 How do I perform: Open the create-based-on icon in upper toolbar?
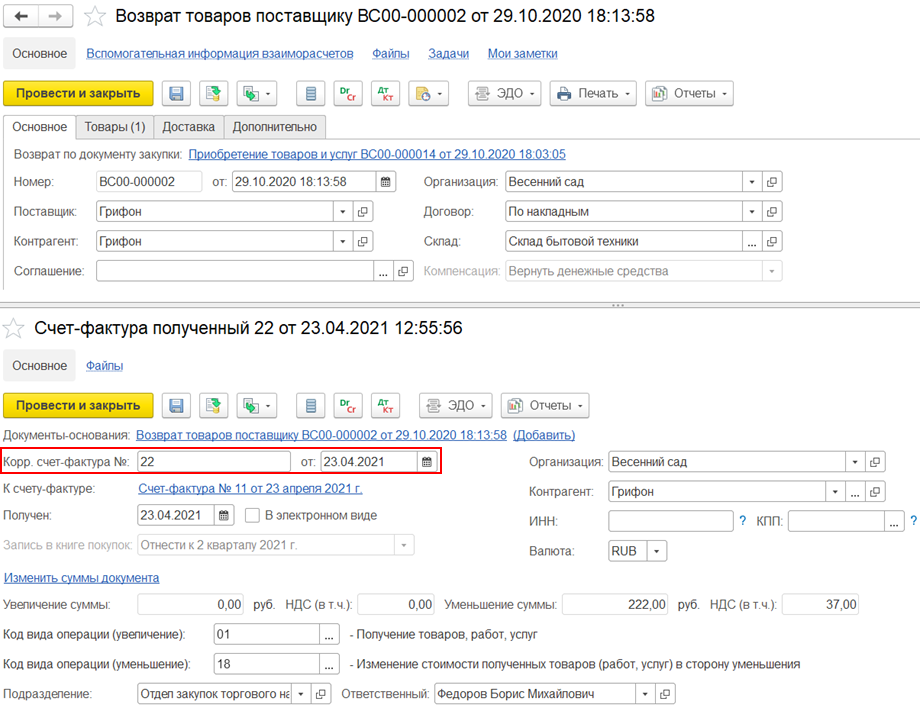click(x=257, y=93)
